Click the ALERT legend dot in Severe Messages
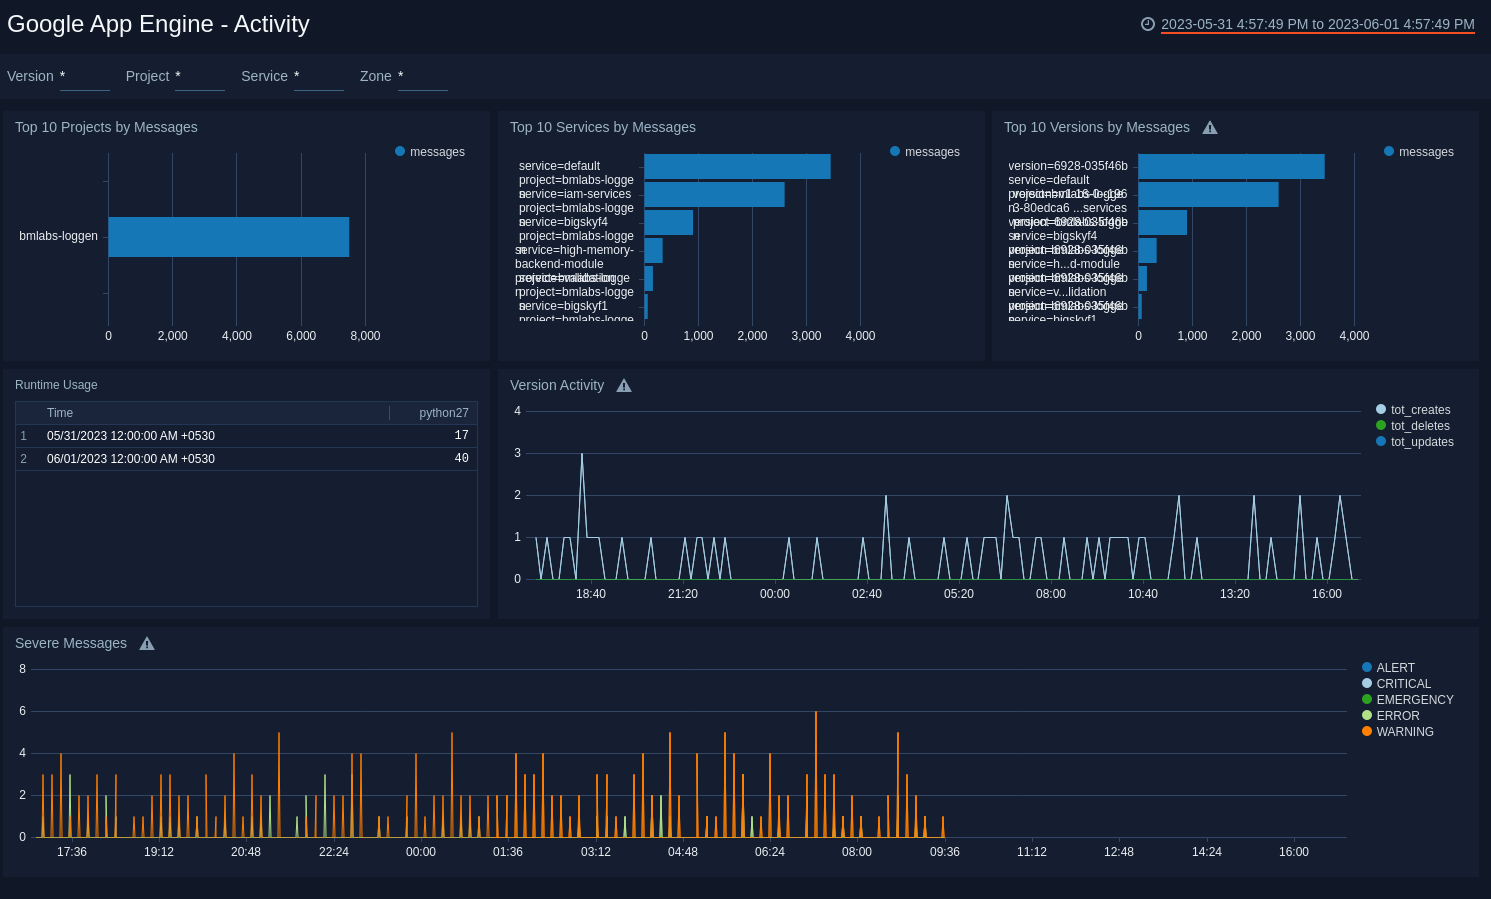 [x=1366, y=667]
